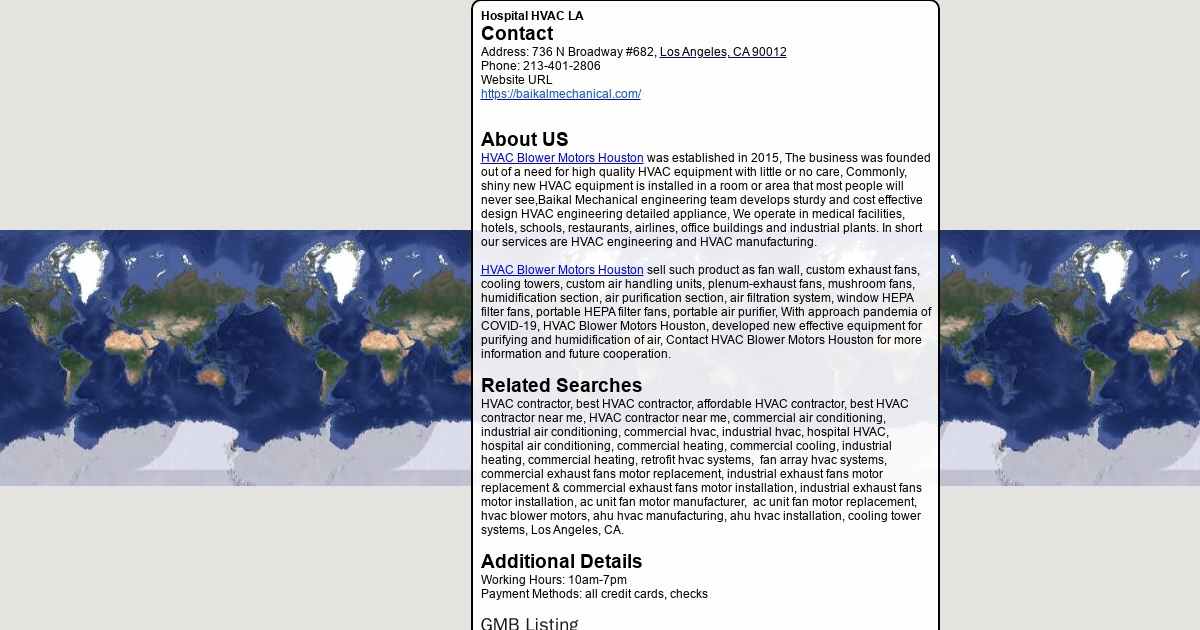
Task: Click the gray blank area above the left map
Action: pos(235,115)
